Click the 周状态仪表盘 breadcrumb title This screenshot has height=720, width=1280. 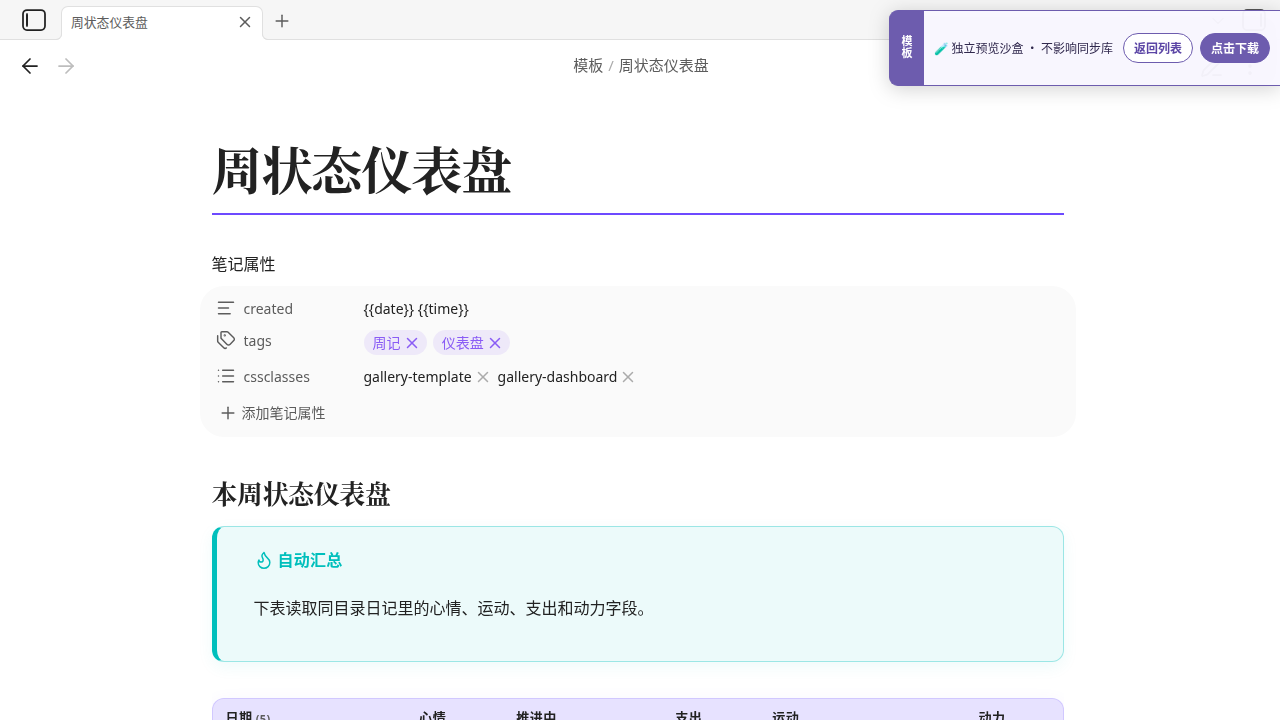click(663, 66)
